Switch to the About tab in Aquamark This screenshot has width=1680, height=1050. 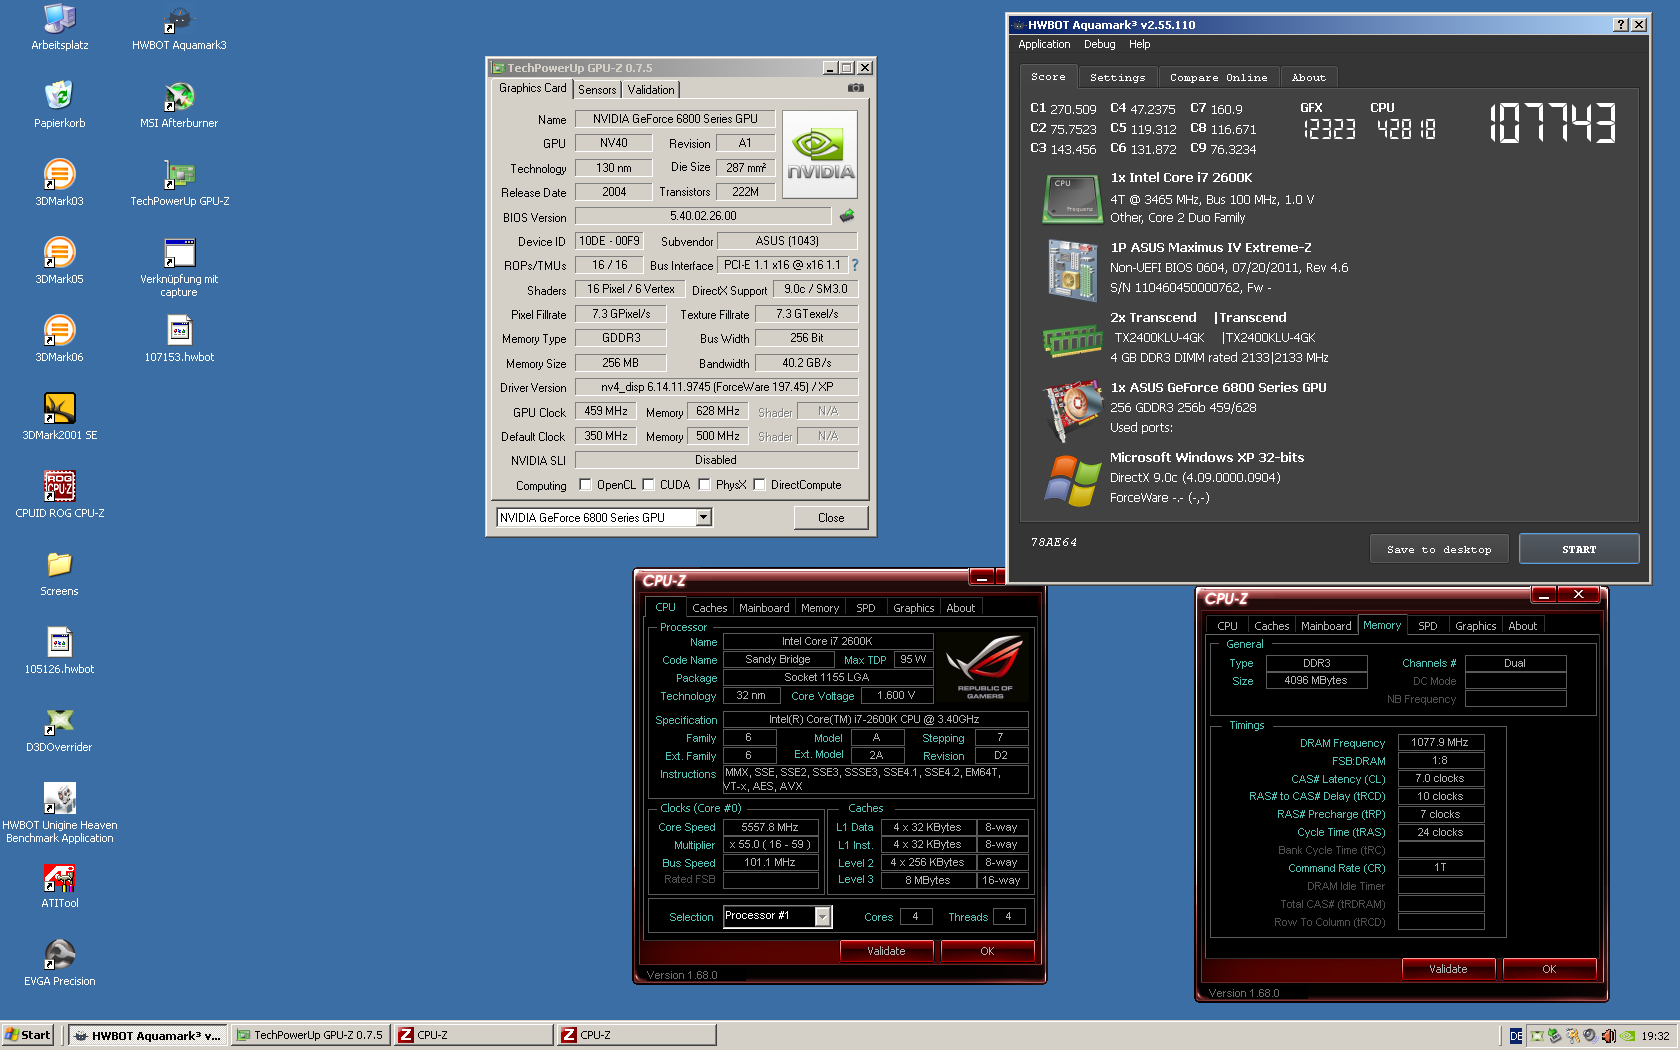coord(1308,77)
